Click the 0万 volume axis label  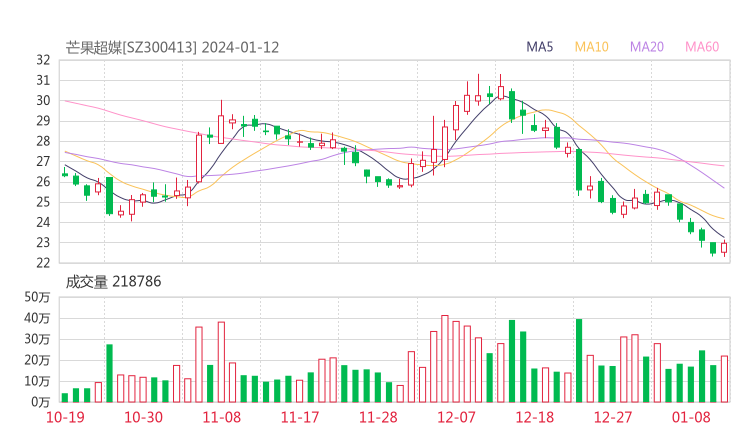[41, 402]
